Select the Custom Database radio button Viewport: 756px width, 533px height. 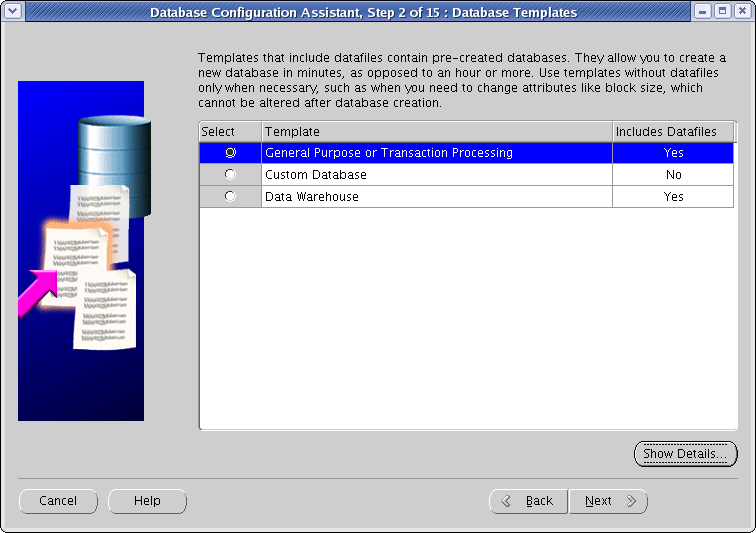pos(230,174)
